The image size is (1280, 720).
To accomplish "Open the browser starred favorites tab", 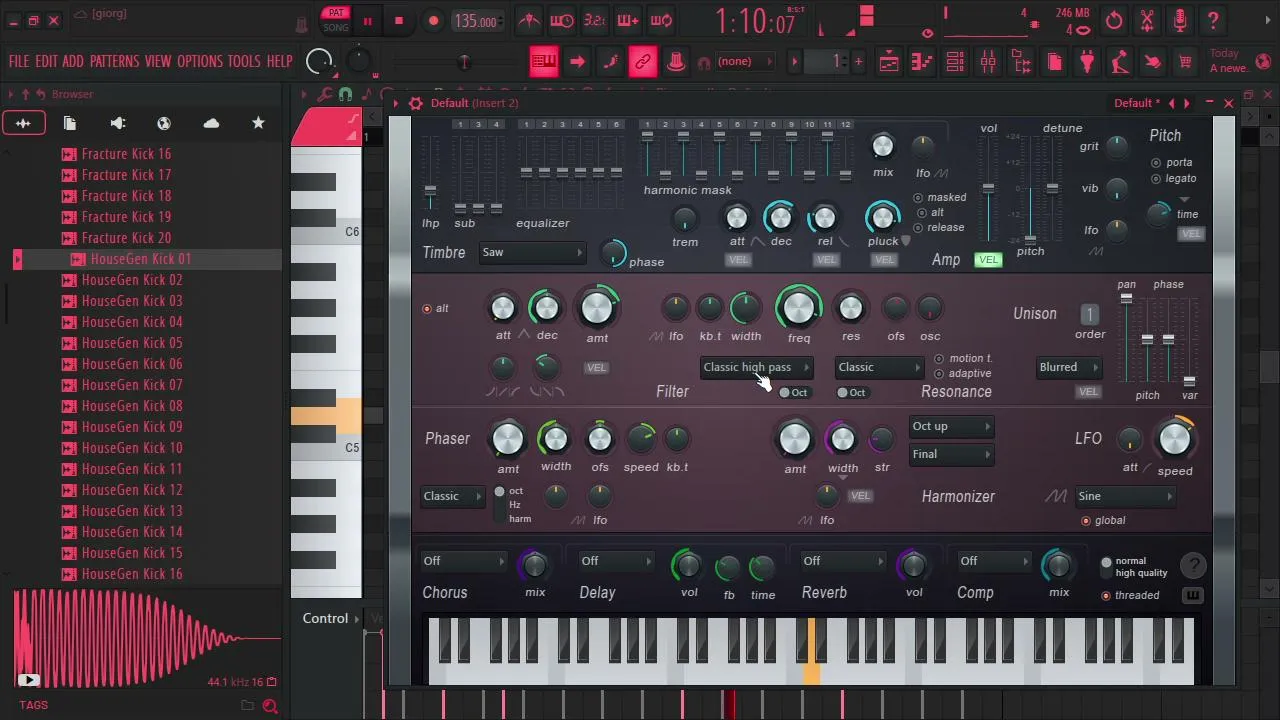I will tap(258, 123).
